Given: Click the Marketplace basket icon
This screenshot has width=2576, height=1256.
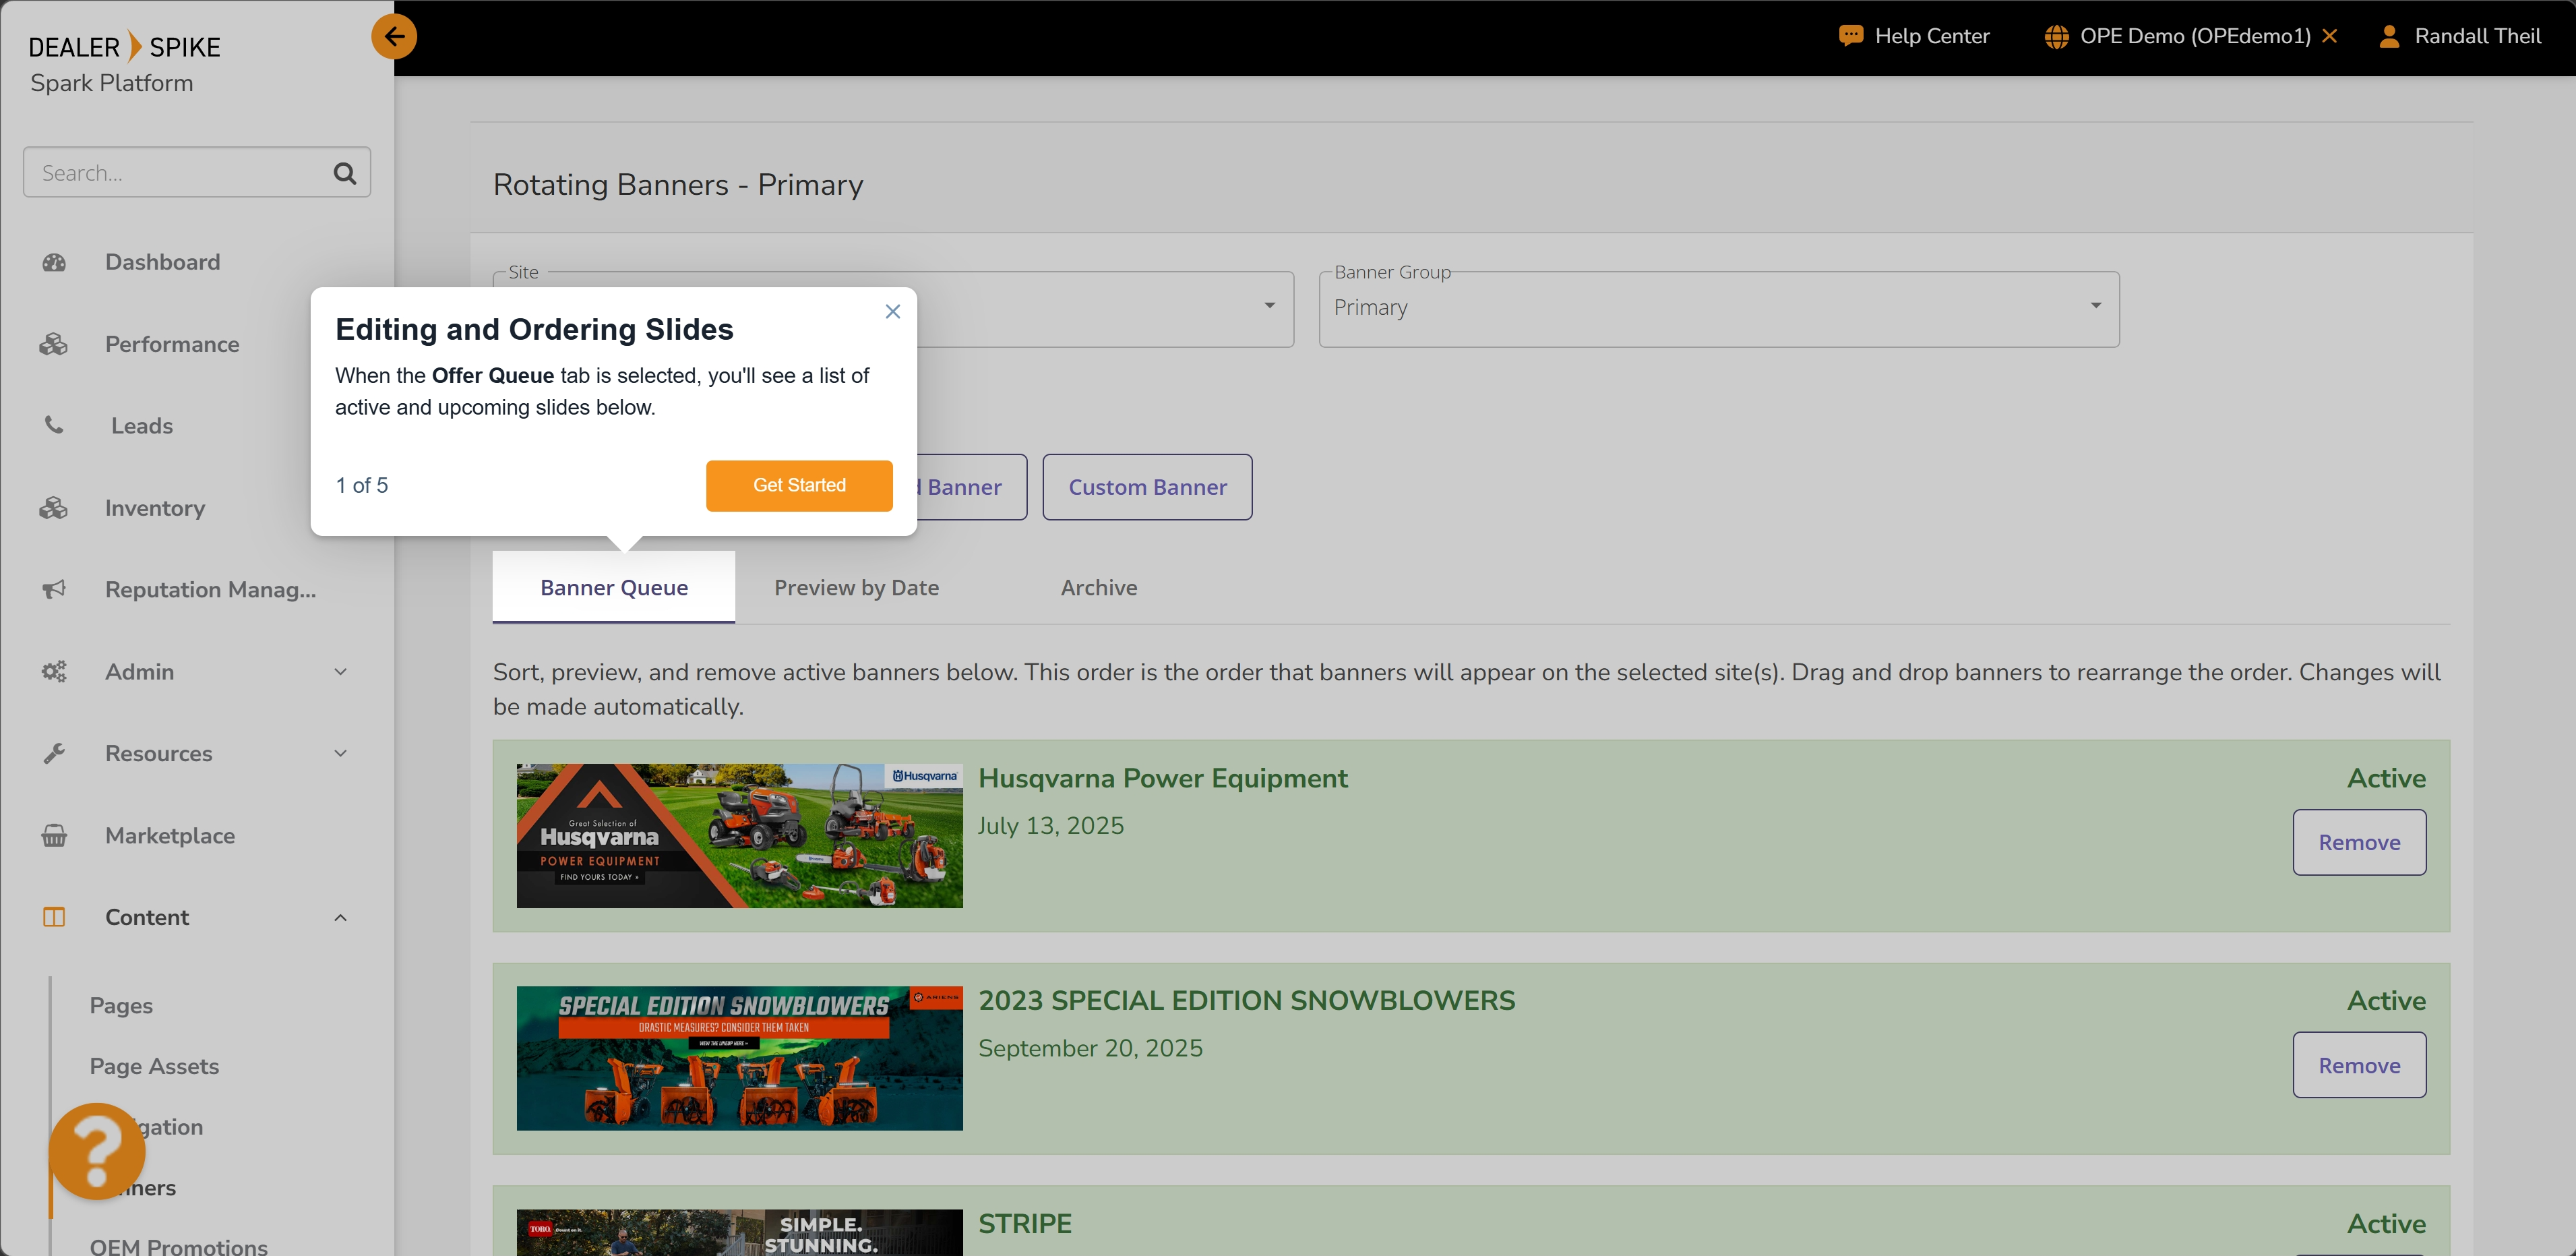Looking at the screenshot, I should (54, 835).
